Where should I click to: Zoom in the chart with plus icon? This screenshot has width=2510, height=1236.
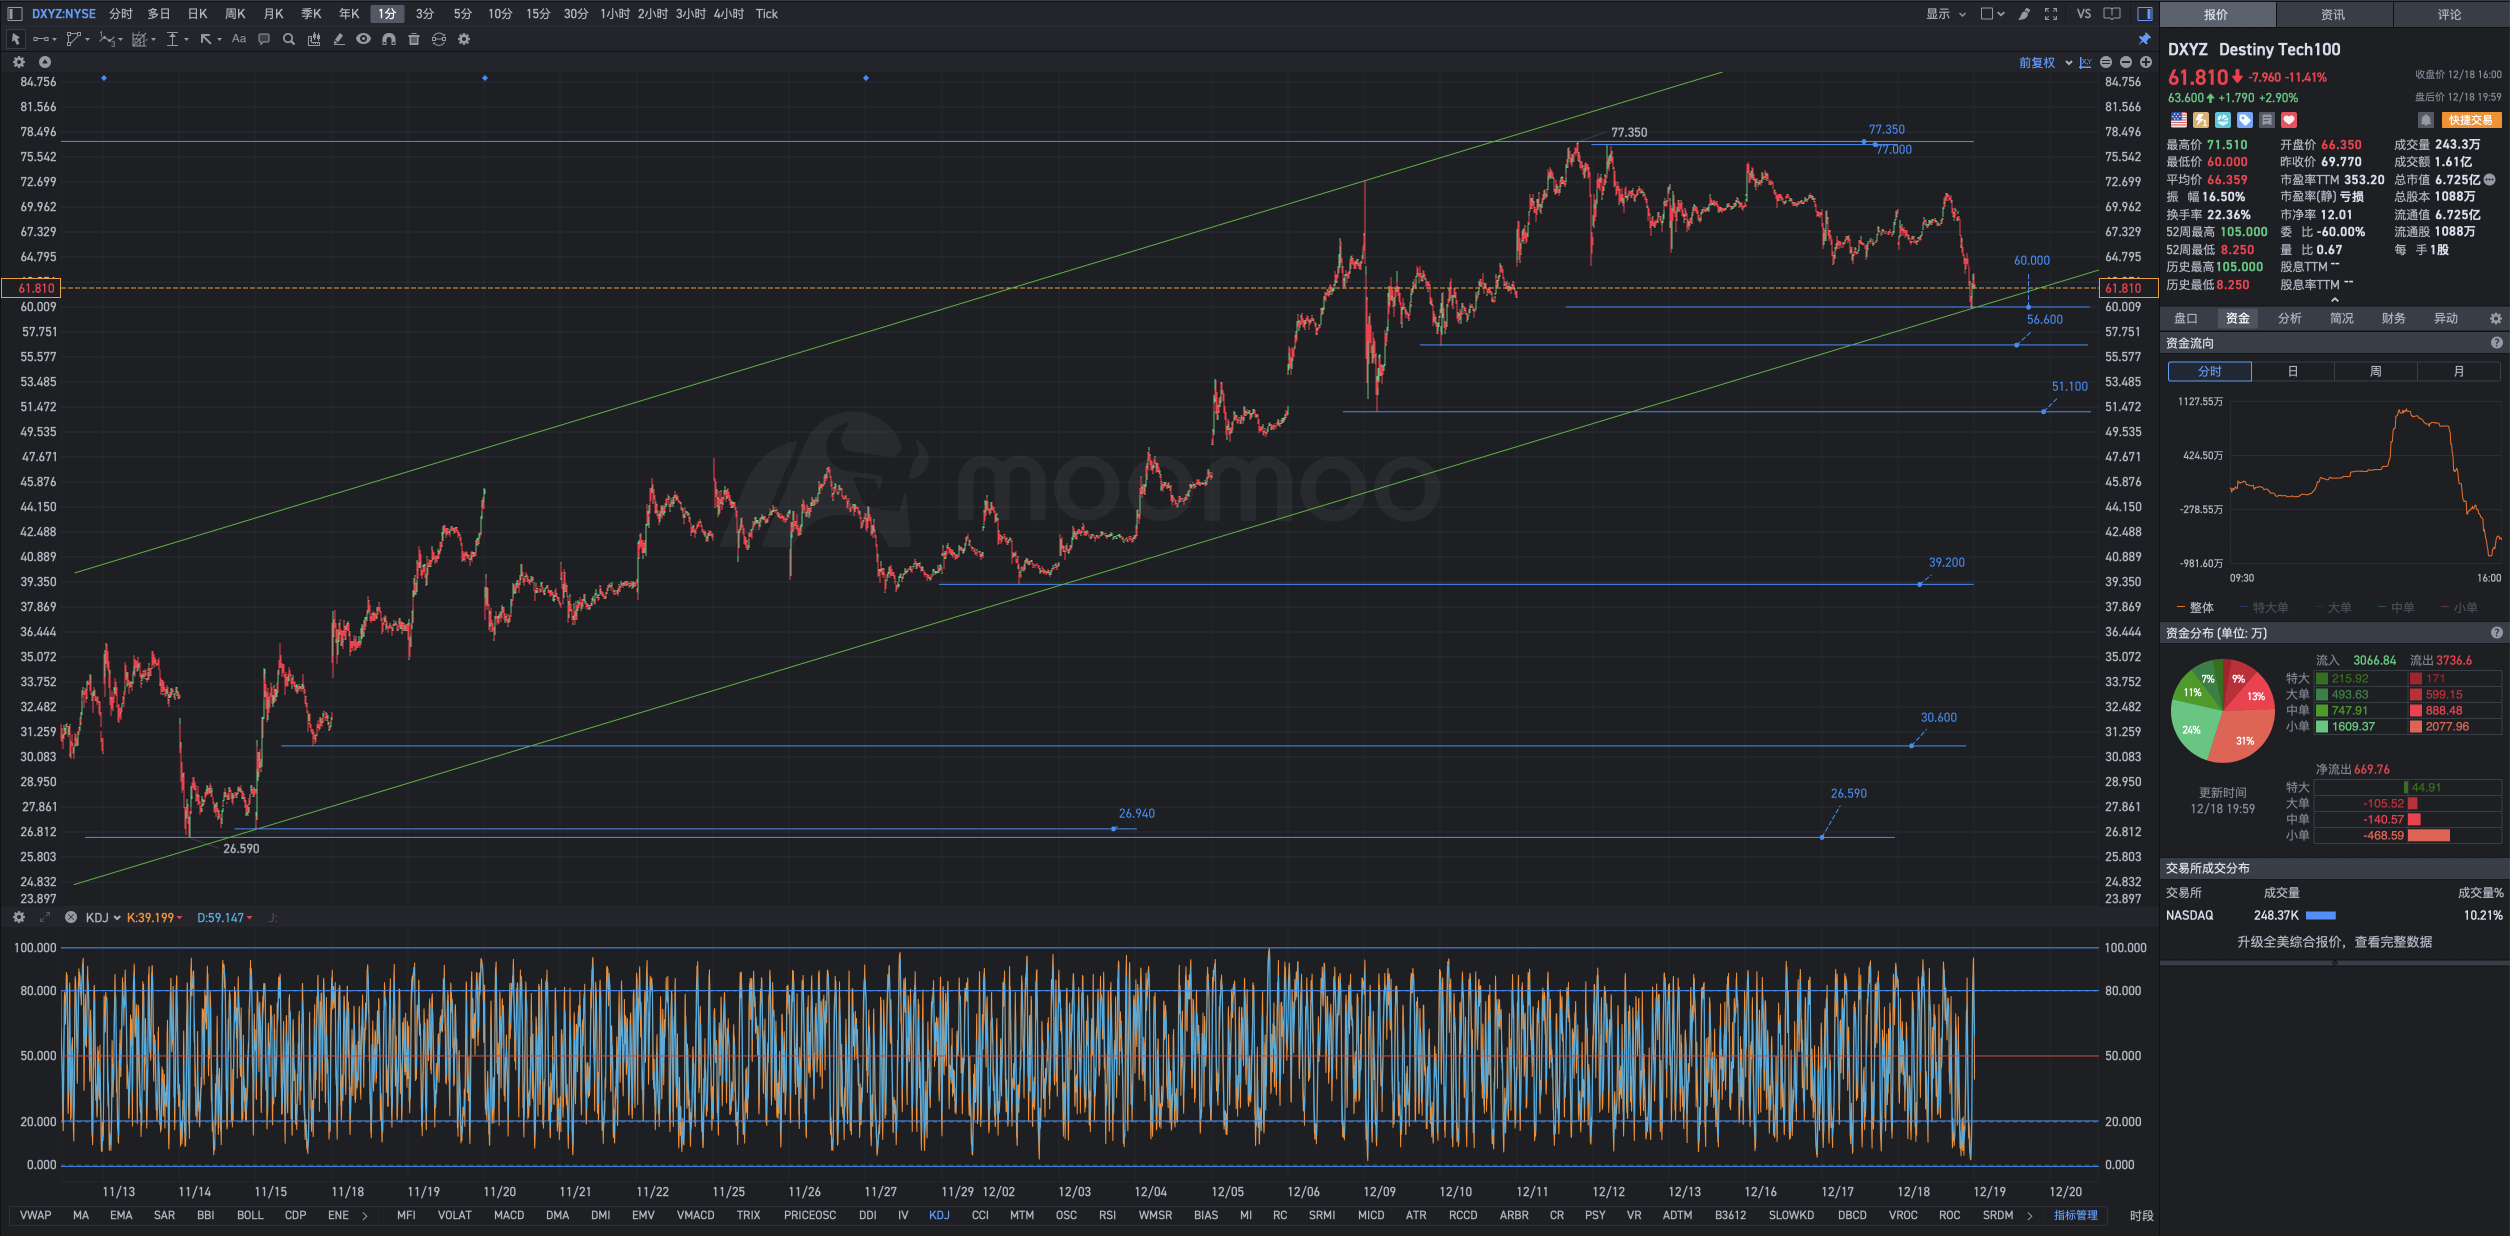pos(2146,62)
